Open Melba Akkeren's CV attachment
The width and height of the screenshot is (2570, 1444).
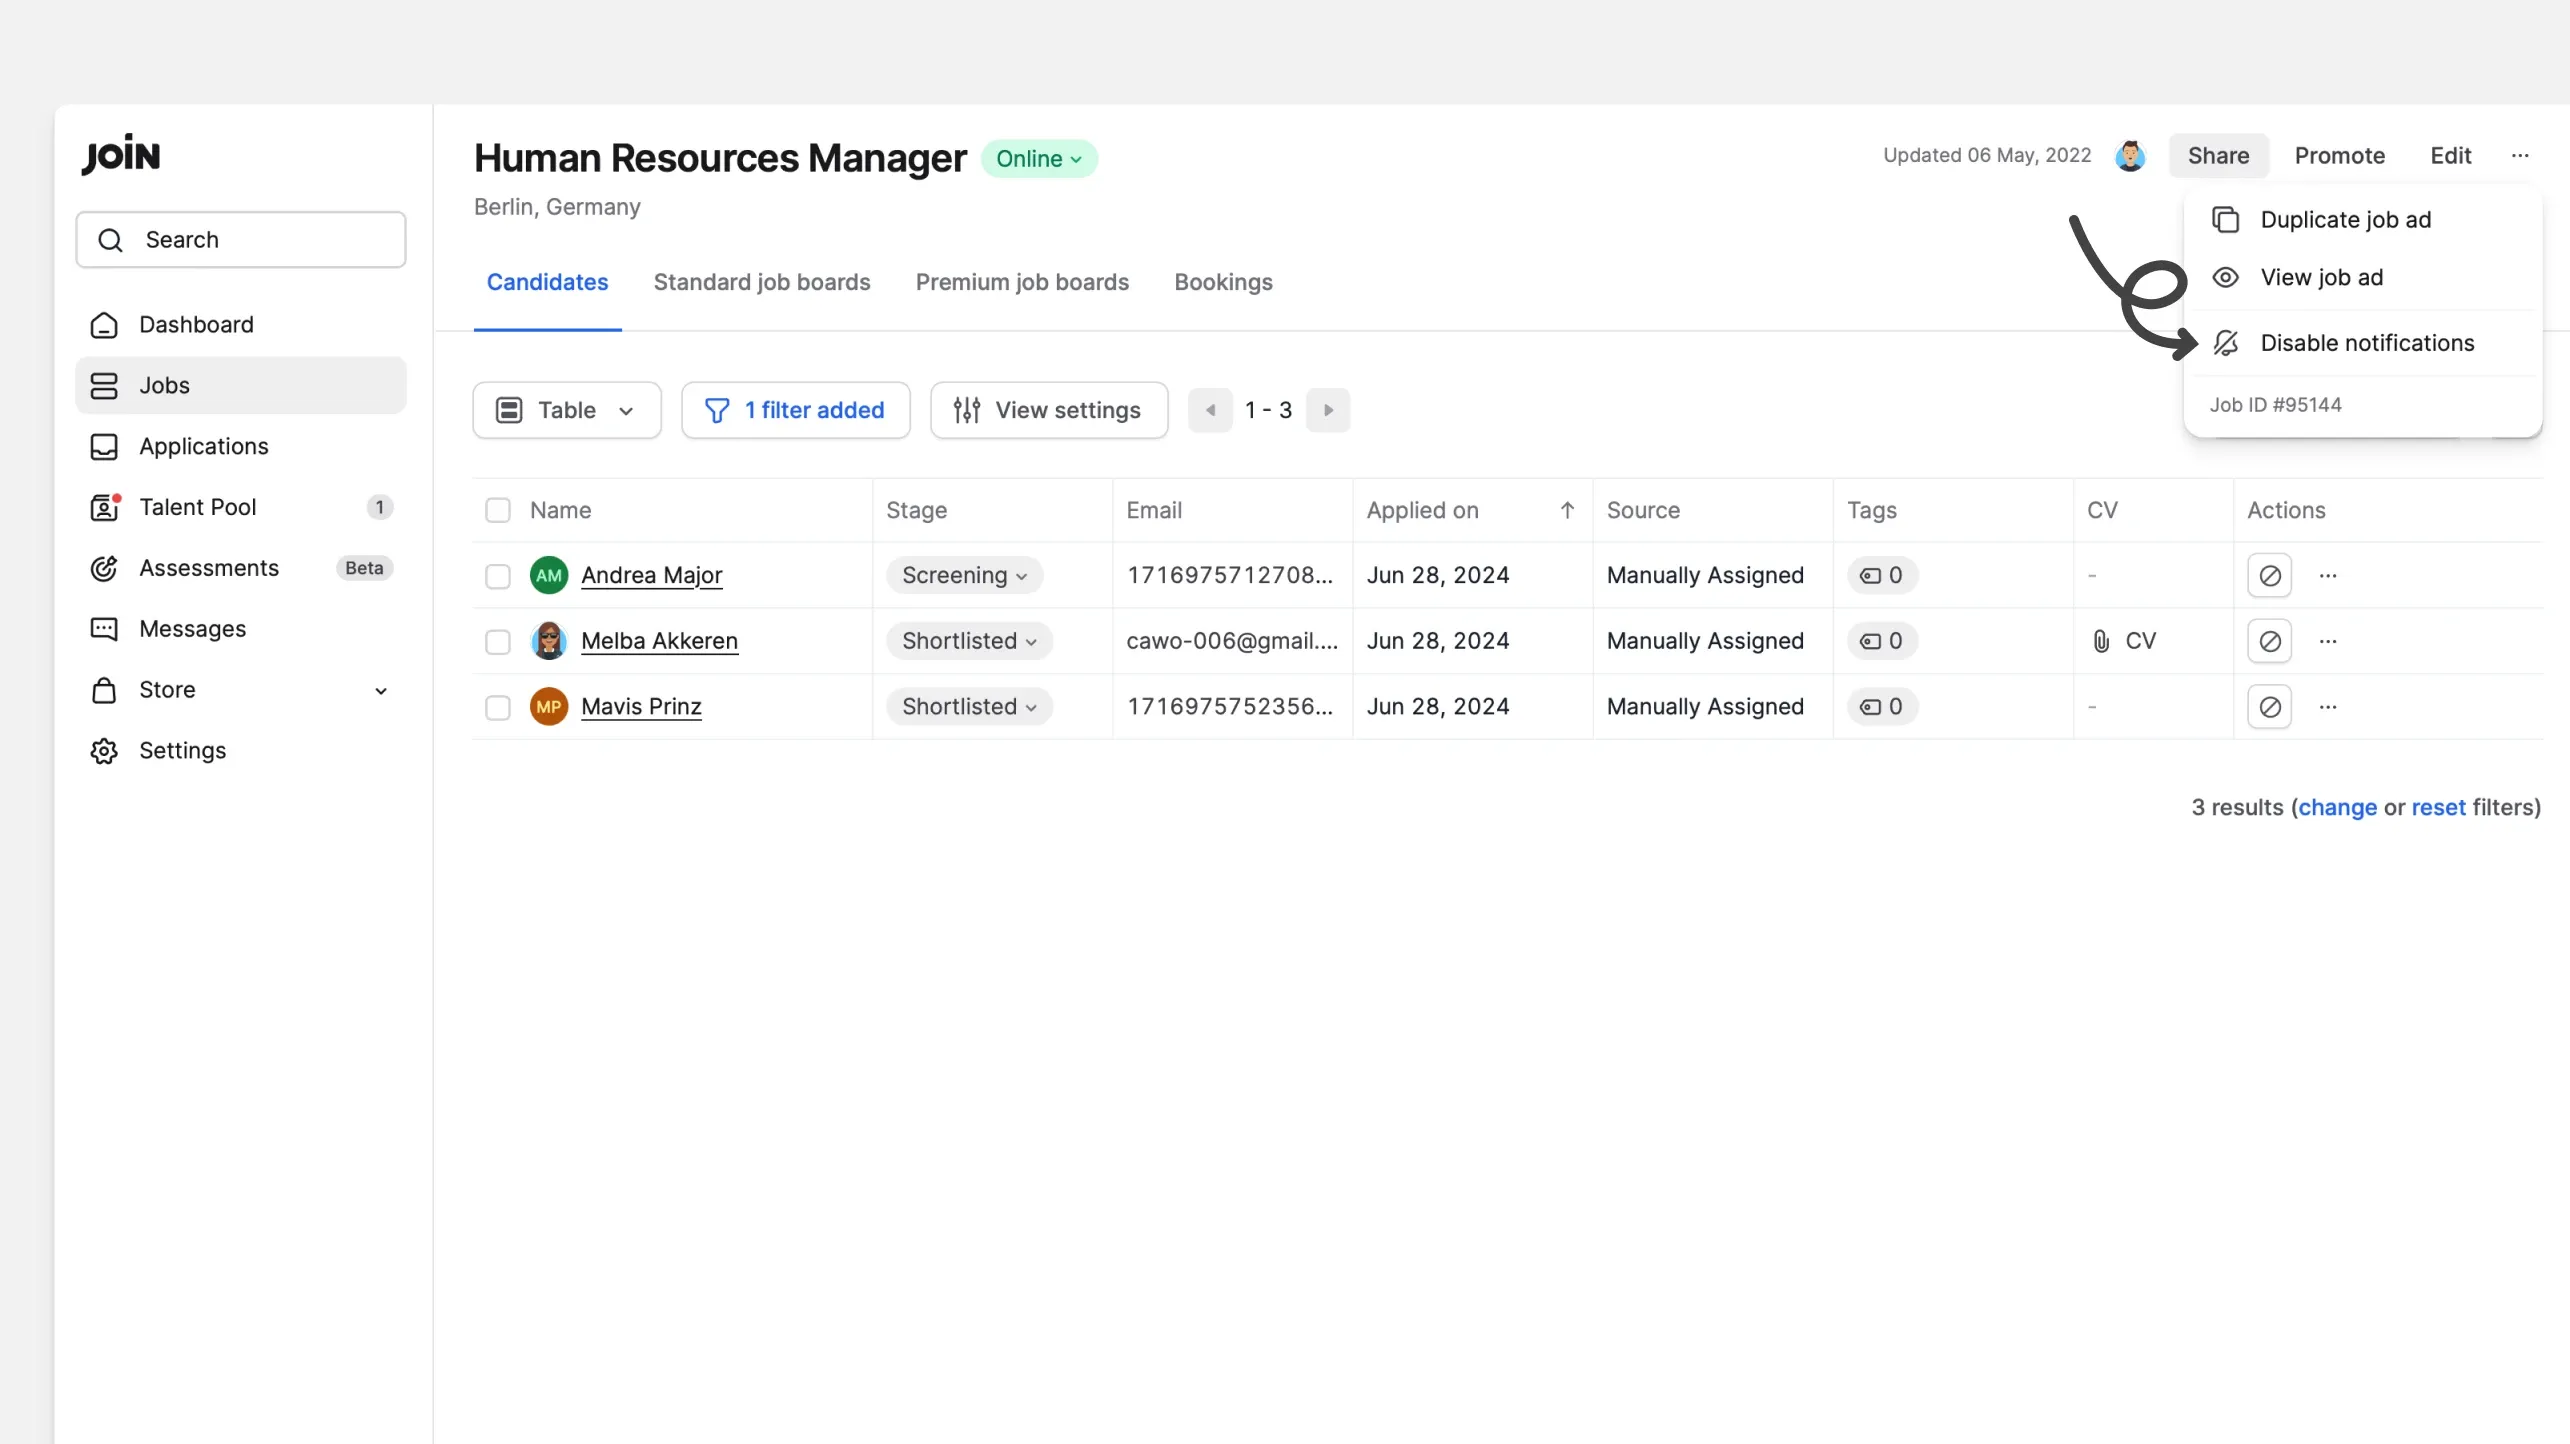[2125, 641]
